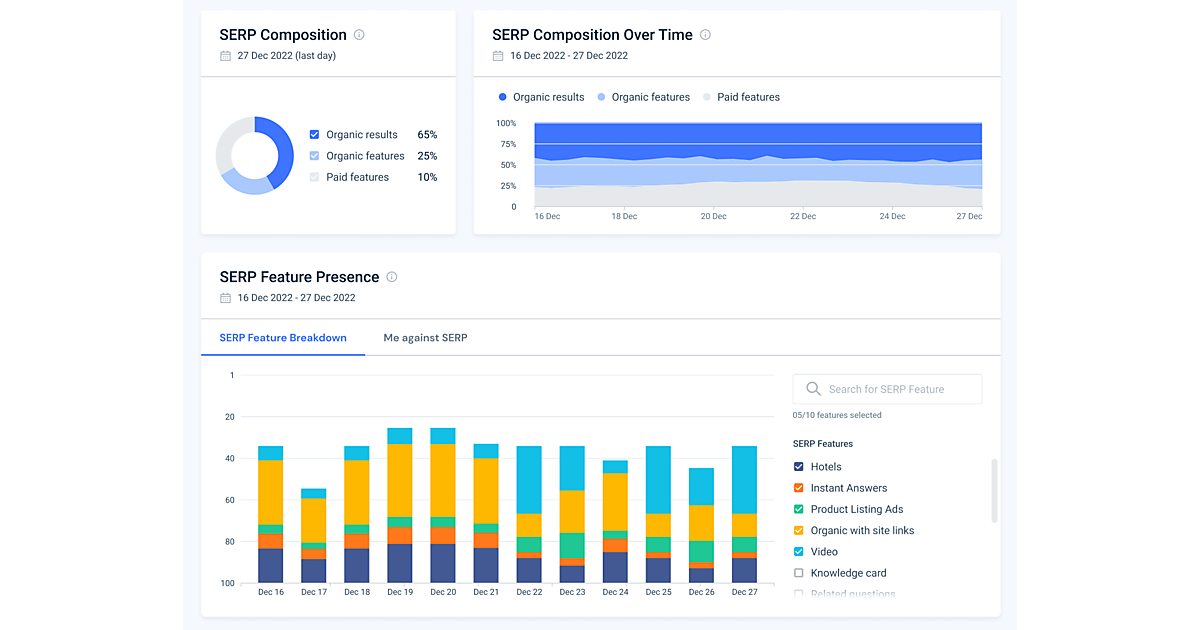Click the magnifier icon in feature search
This screenshot has width=1200, height=630.
point(813,389)
